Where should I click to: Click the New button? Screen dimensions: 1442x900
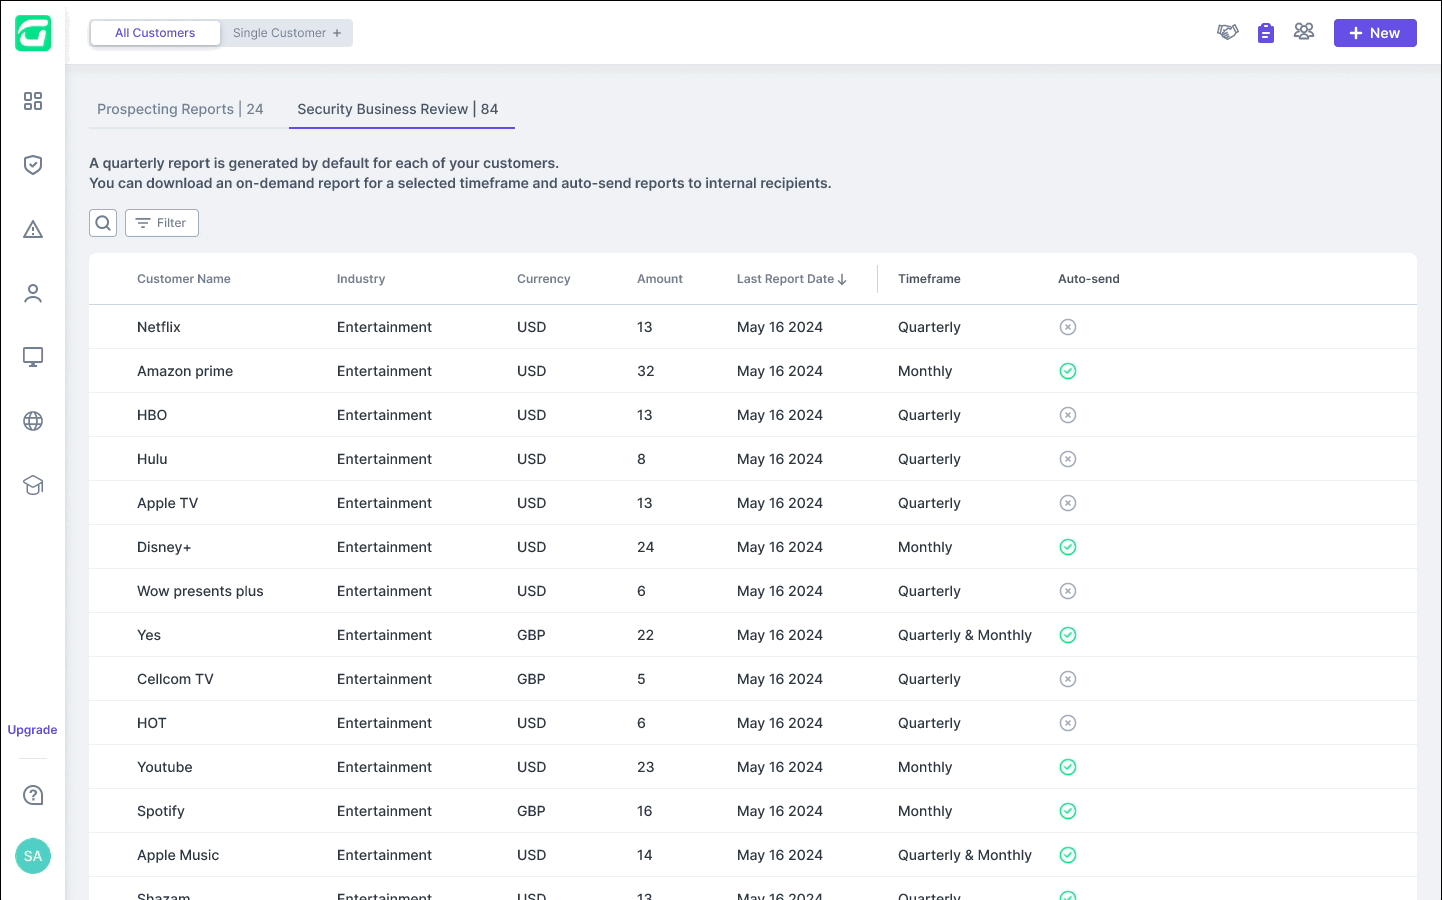click(1375, 33)
